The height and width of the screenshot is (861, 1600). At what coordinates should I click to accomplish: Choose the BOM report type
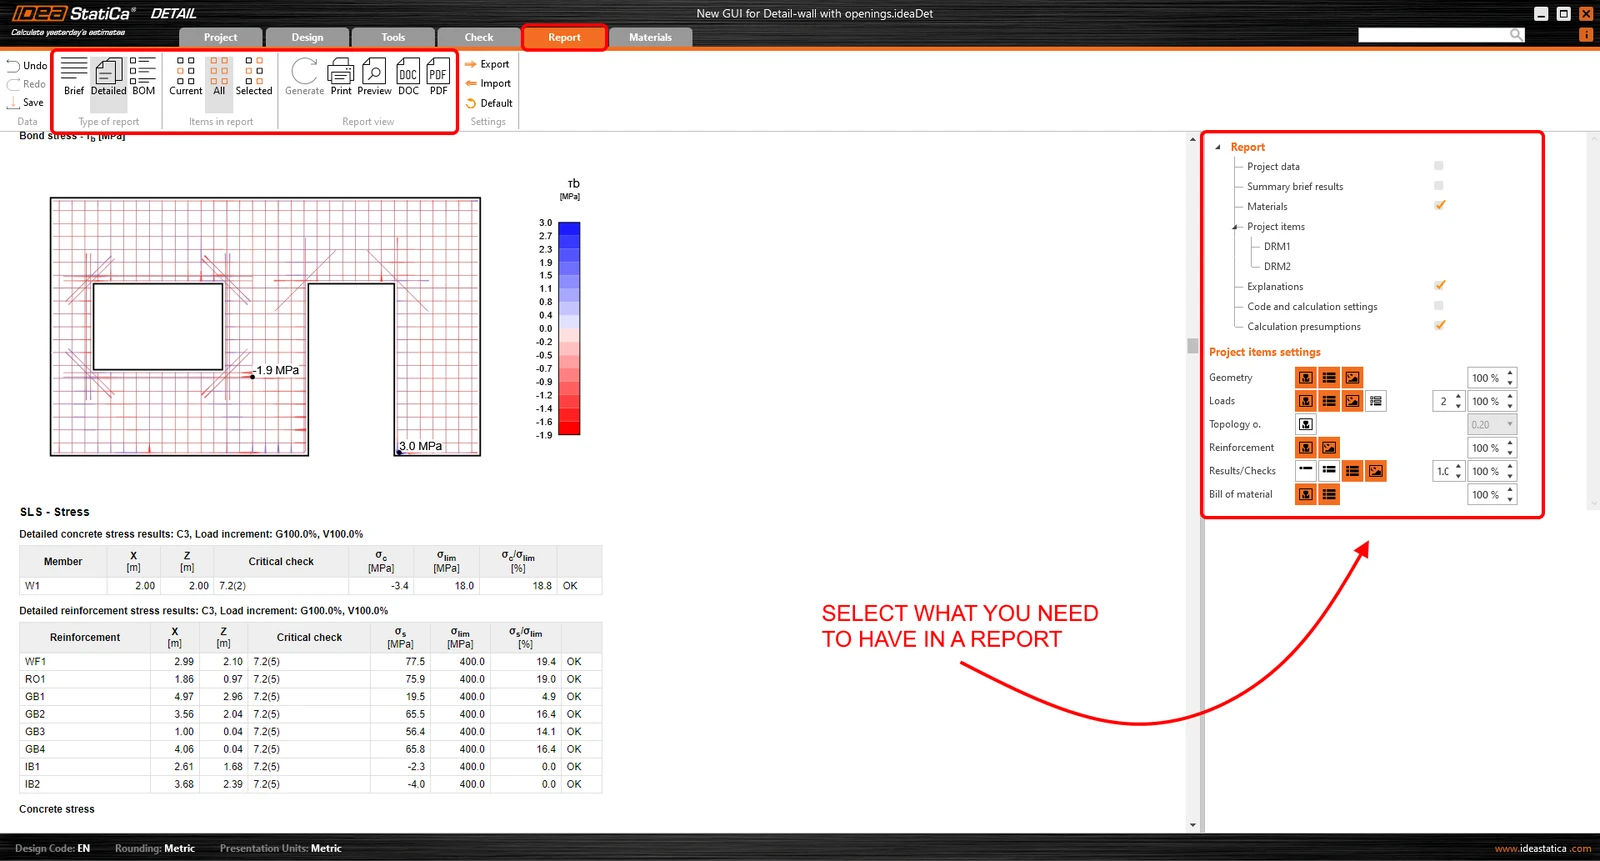point(143,76)
